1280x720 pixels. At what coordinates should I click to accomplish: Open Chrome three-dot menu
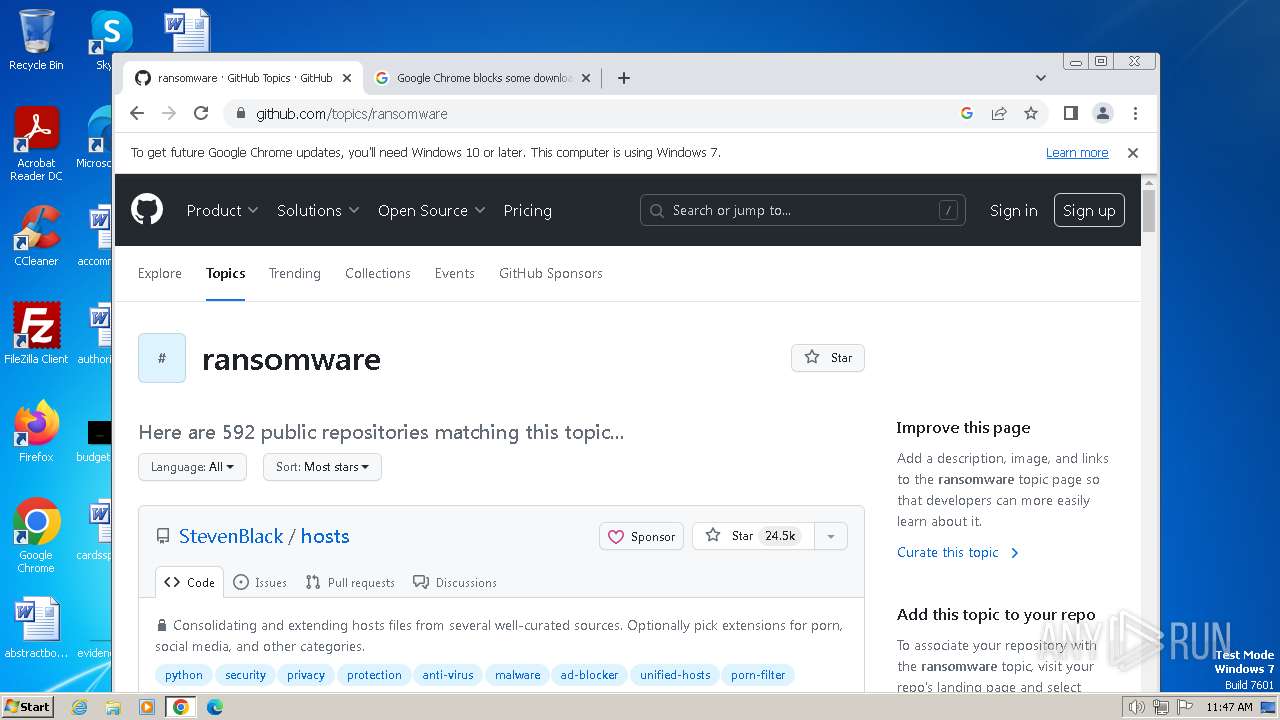[1135, 113]
